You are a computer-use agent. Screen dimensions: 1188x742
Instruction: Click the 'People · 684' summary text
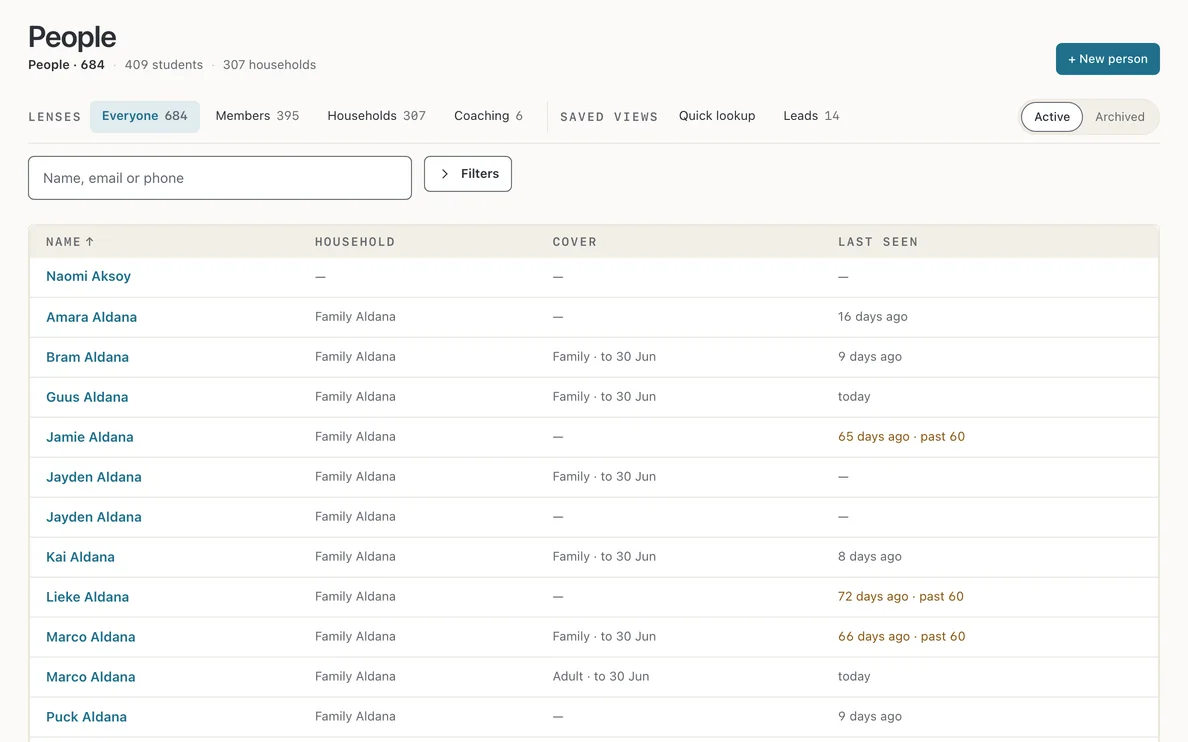67,65
